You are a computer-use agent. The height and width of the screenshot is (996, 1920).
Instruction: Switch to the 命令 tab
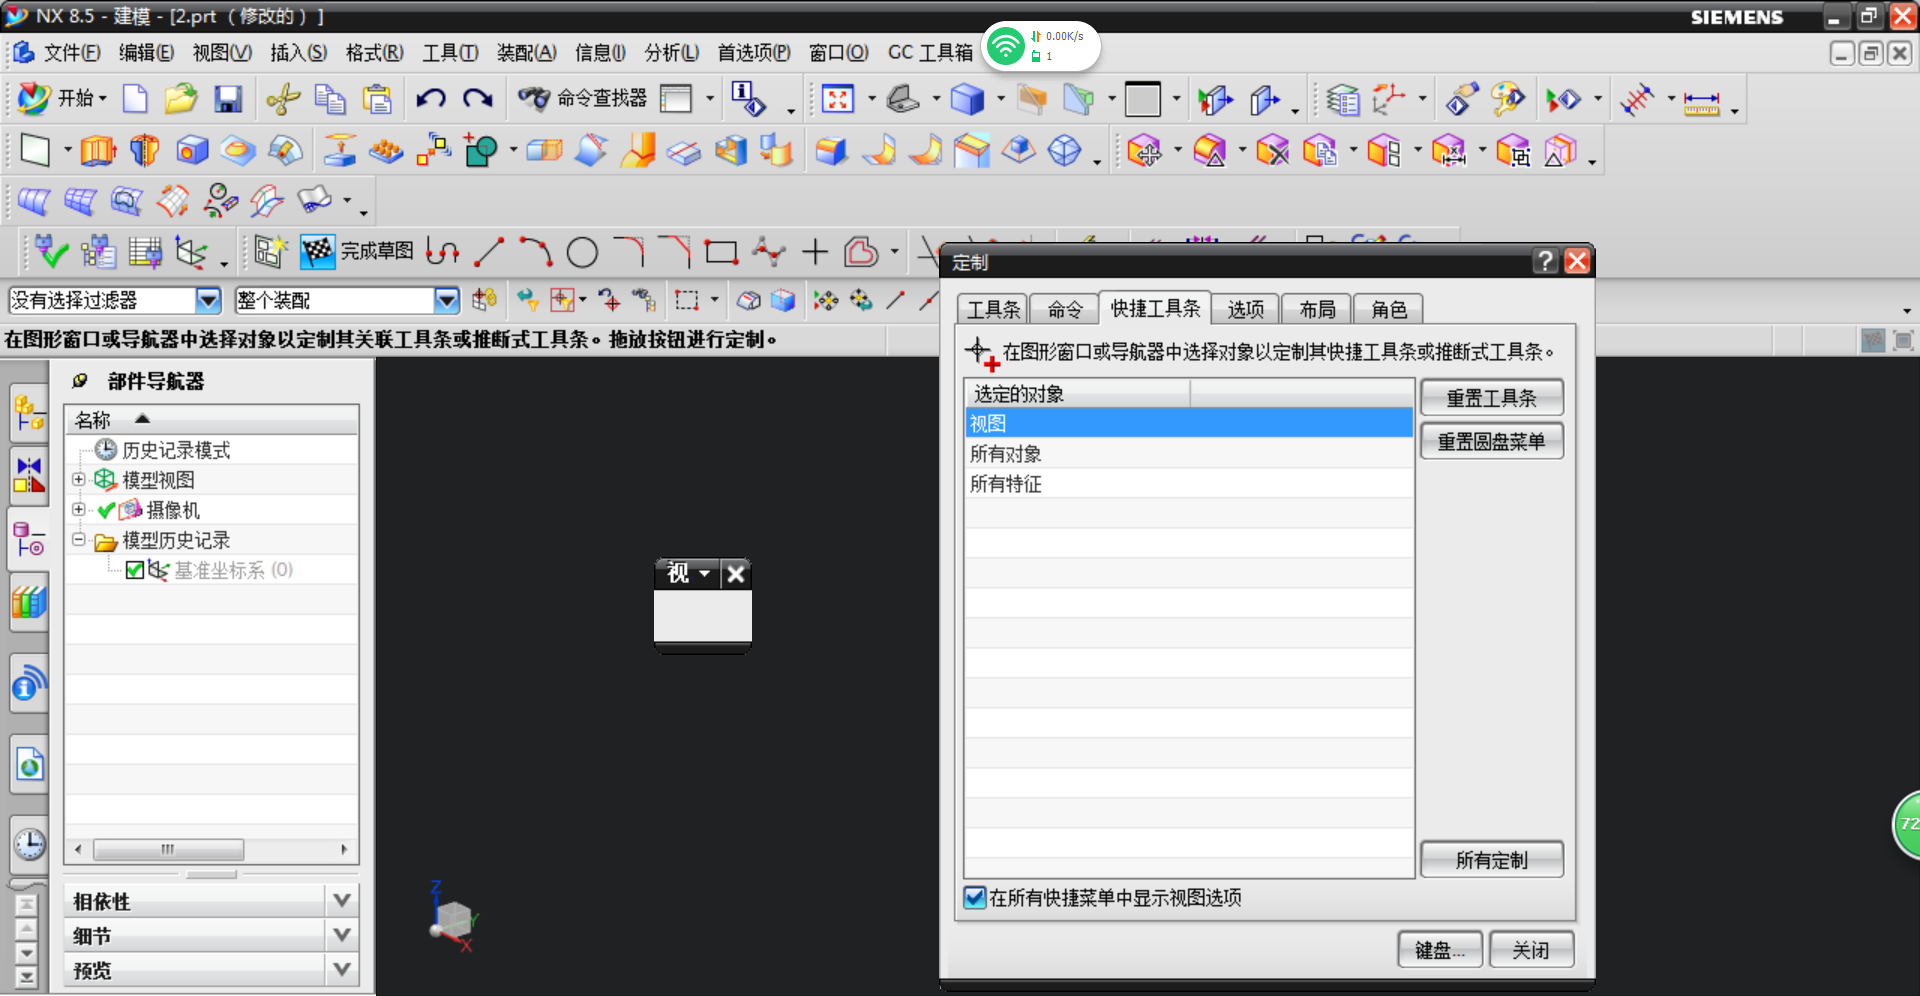click(x=1065, y=309)
